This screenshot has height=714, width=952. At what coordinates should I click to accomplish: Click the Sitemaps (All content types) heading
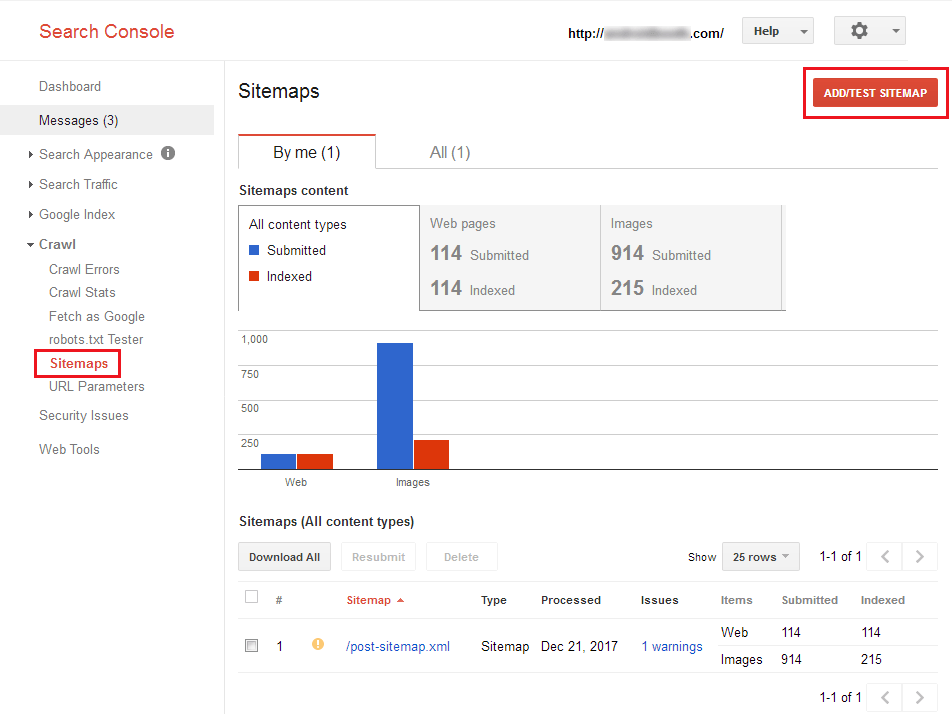(326, 521)
